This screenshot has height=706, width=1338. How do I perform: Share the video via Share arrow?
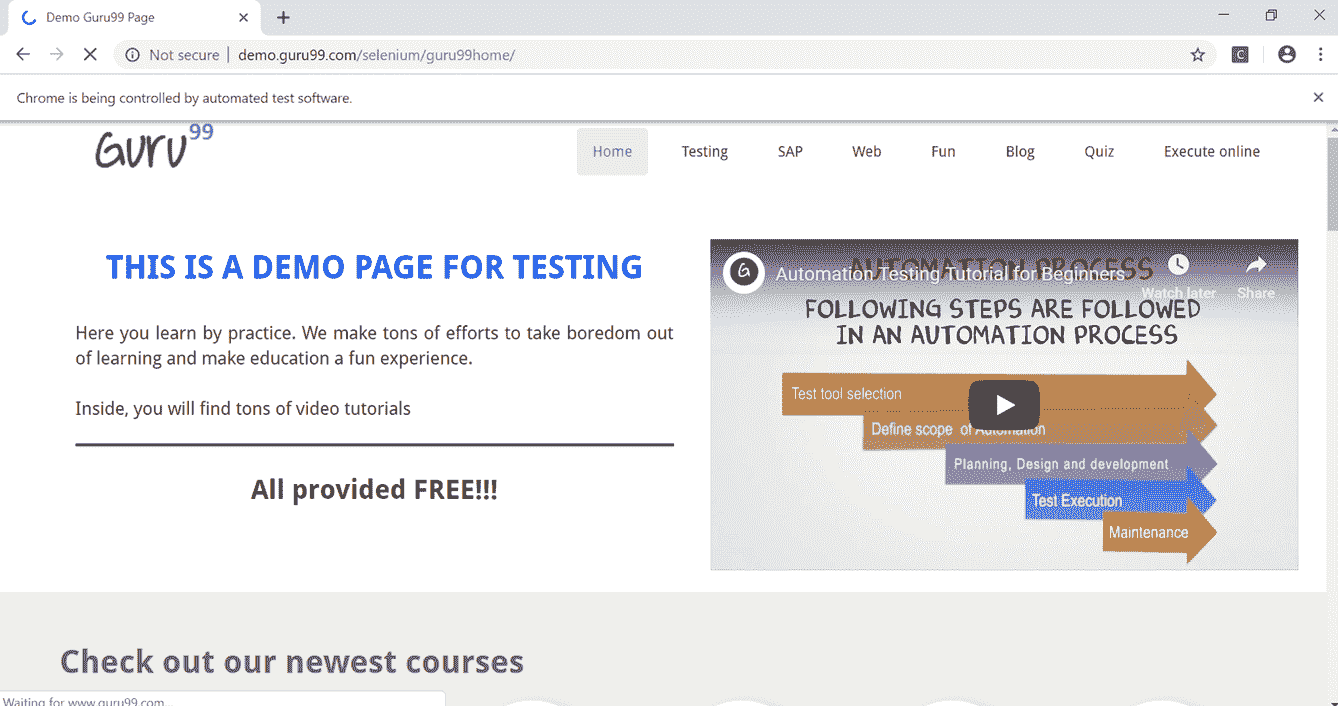tap(1256, 275)
